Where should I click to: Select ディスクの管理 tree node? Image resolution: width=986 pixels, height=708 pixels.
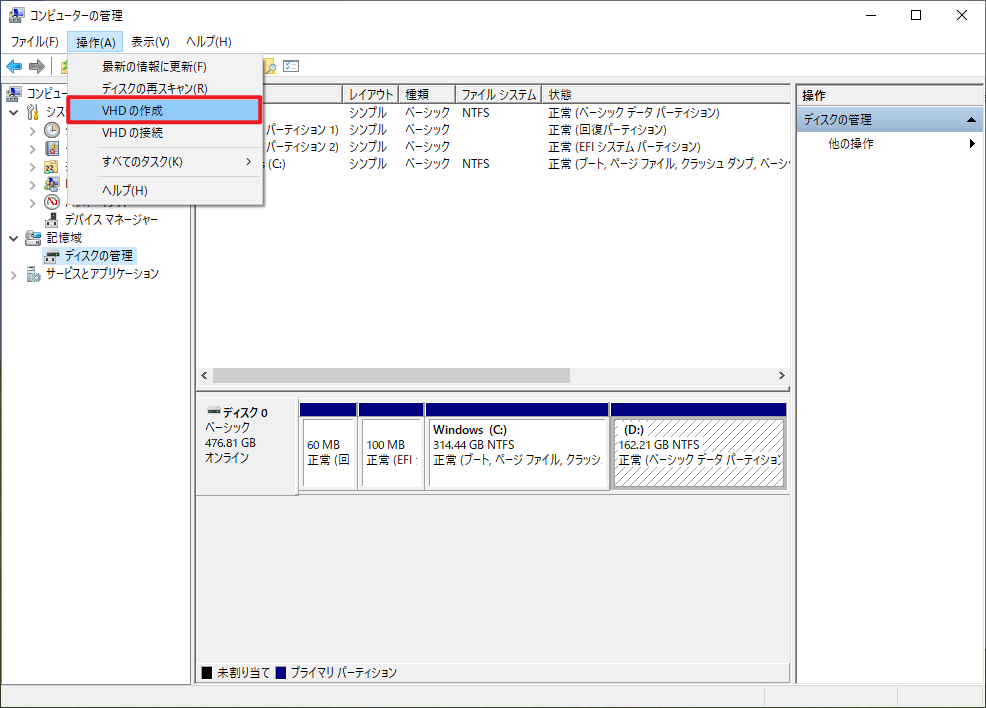(x=98, y=256)
